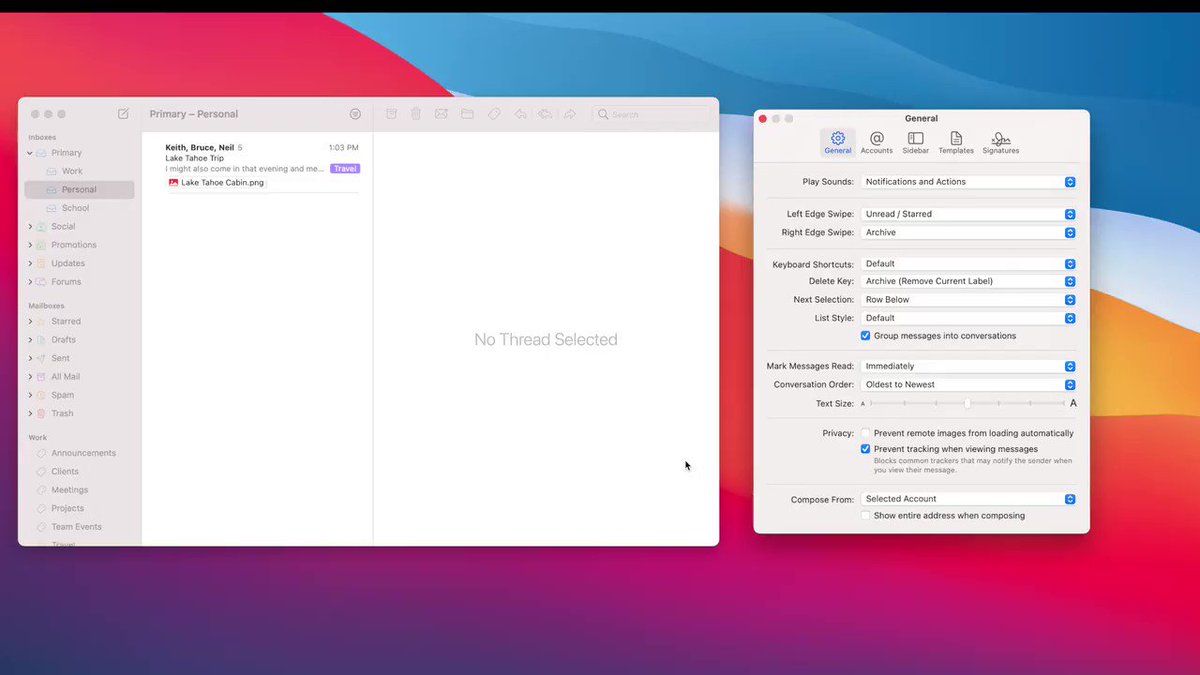The height and width of the screenshot is (675, 1200).
Task: Enable Show entire address when composing
Action: [866, 516]
